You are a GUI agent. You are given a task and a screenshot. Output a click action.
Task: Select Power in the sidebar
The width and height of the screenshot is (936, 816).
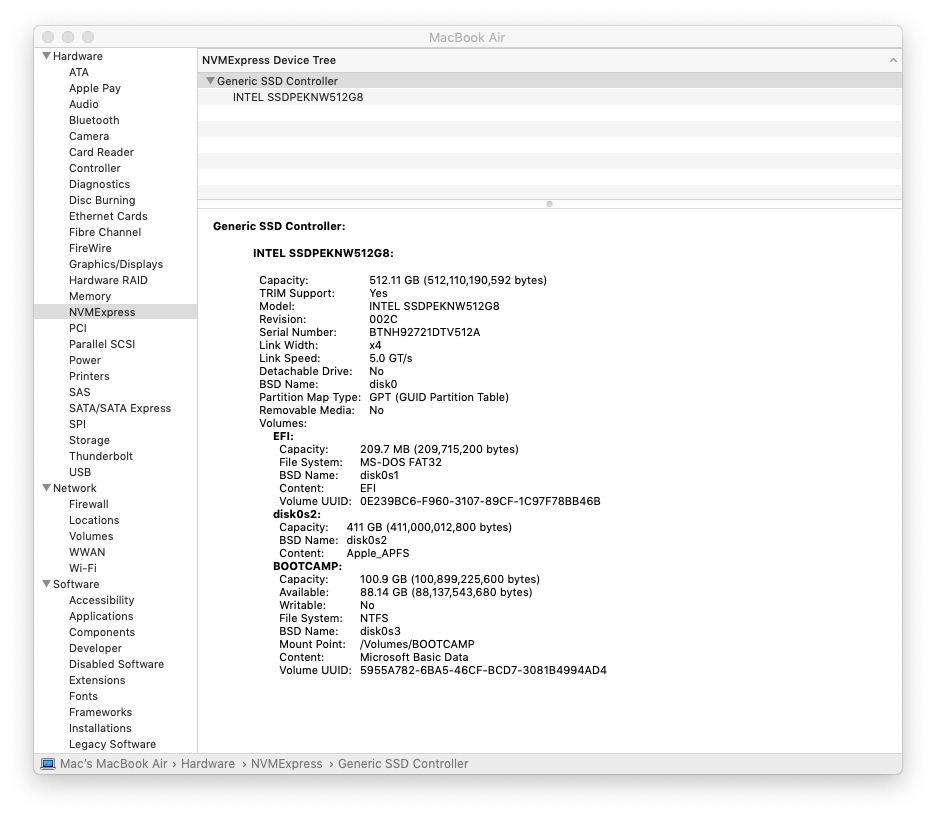coord(85,361)
